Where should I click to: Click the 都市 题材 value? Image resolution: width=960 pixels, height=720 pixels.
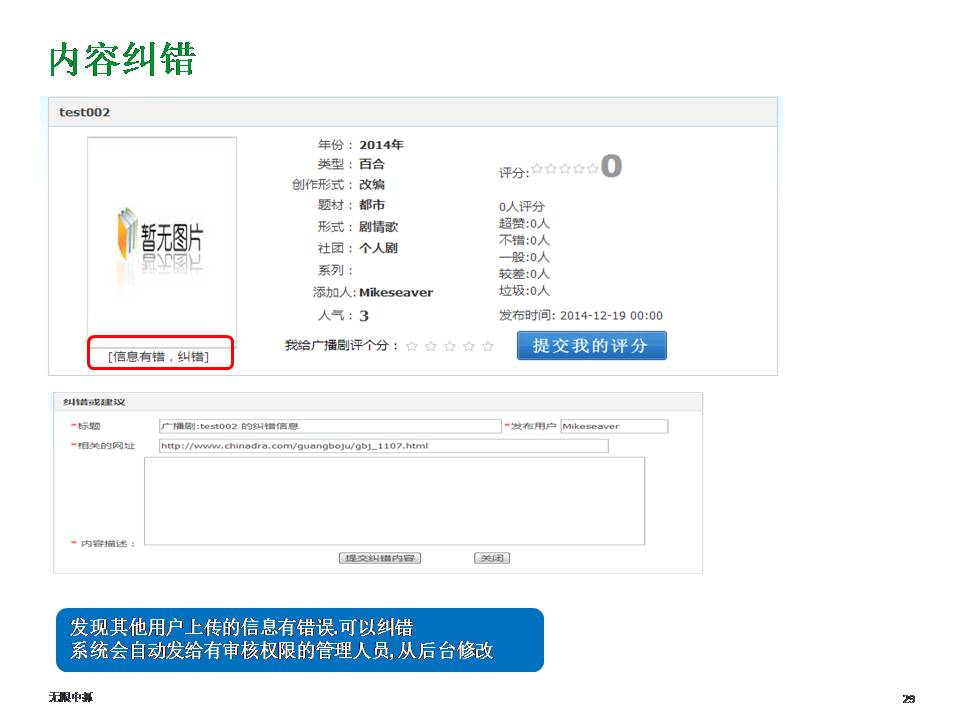[x=372, y=204]
